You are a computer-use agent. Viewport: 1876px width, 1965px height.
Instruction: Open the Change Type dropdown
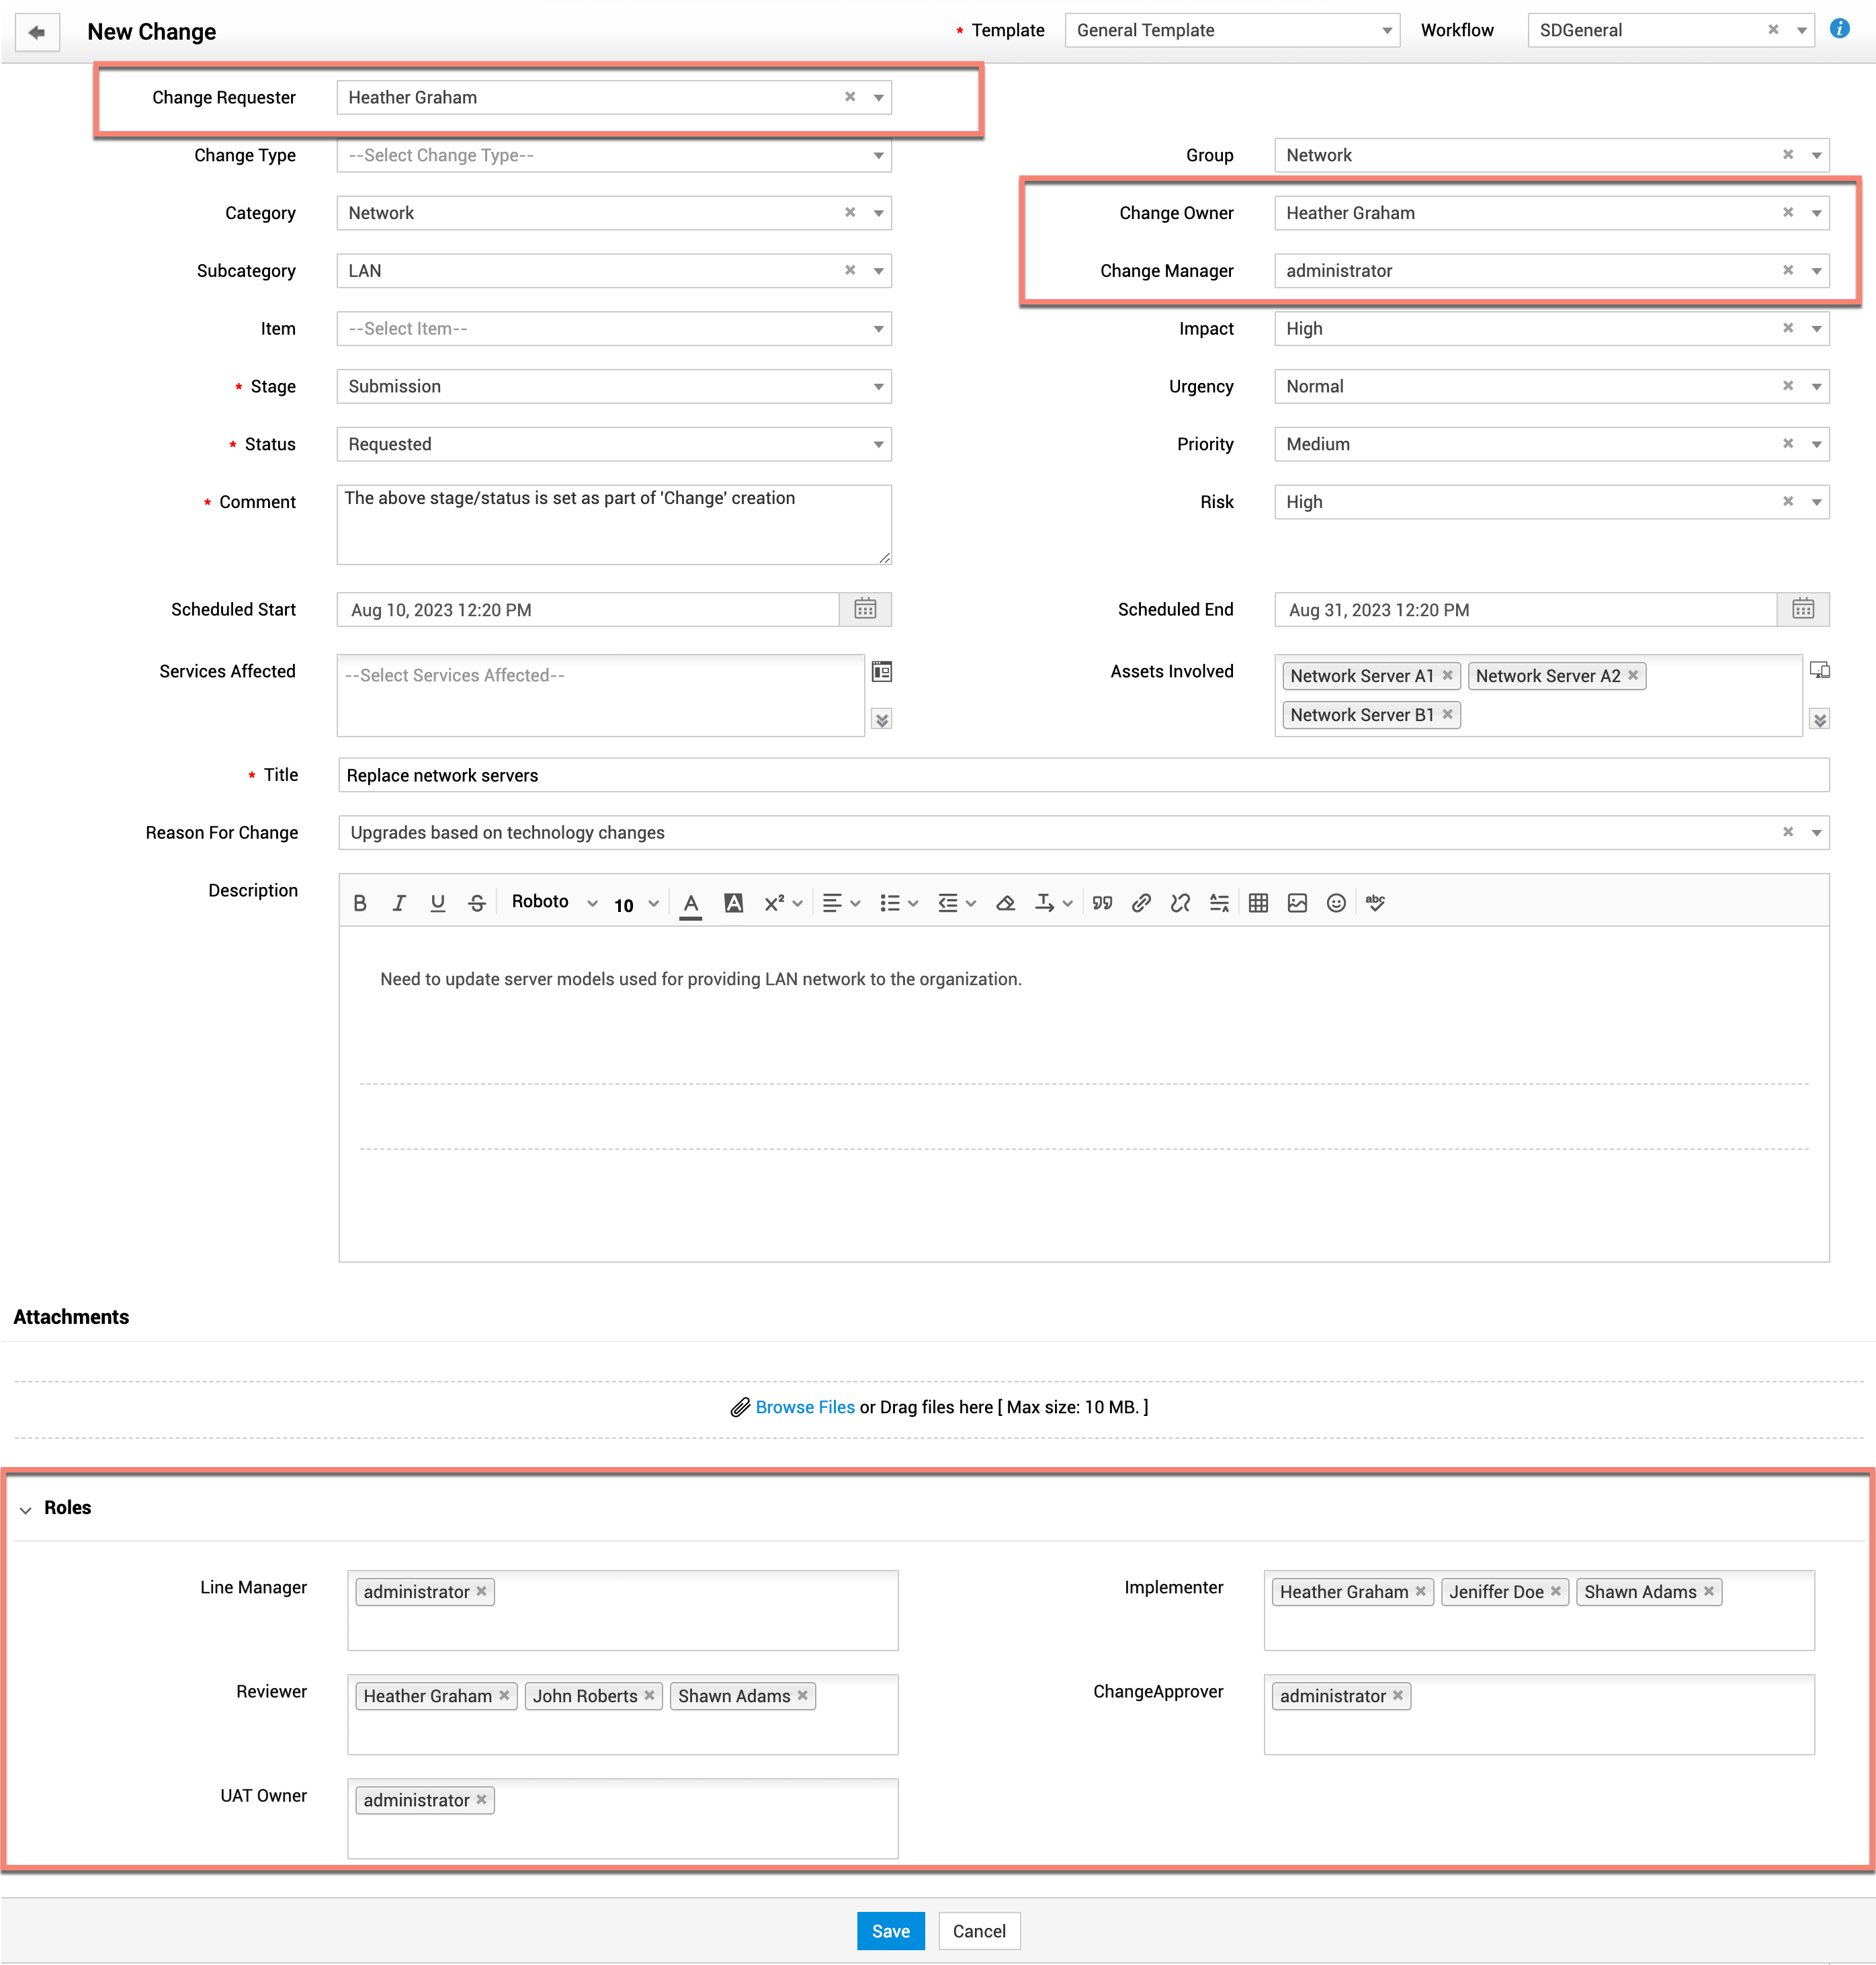tap(613, 155)
